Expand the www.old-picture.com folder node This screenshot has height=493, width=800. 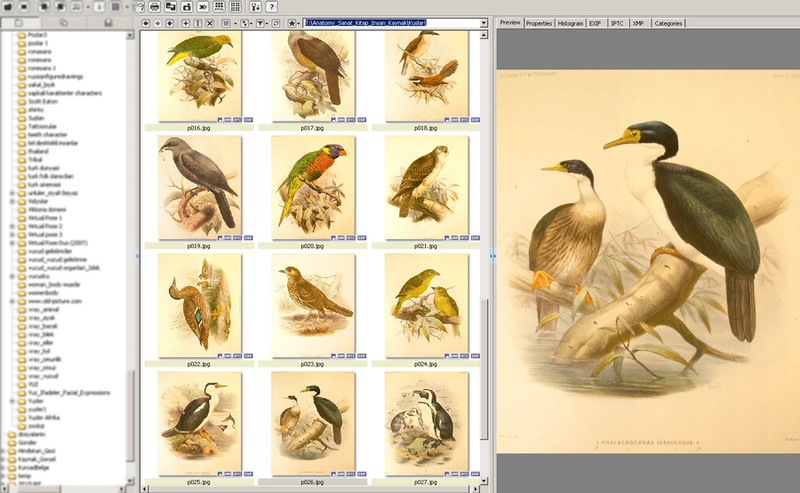tap(12, 300)
